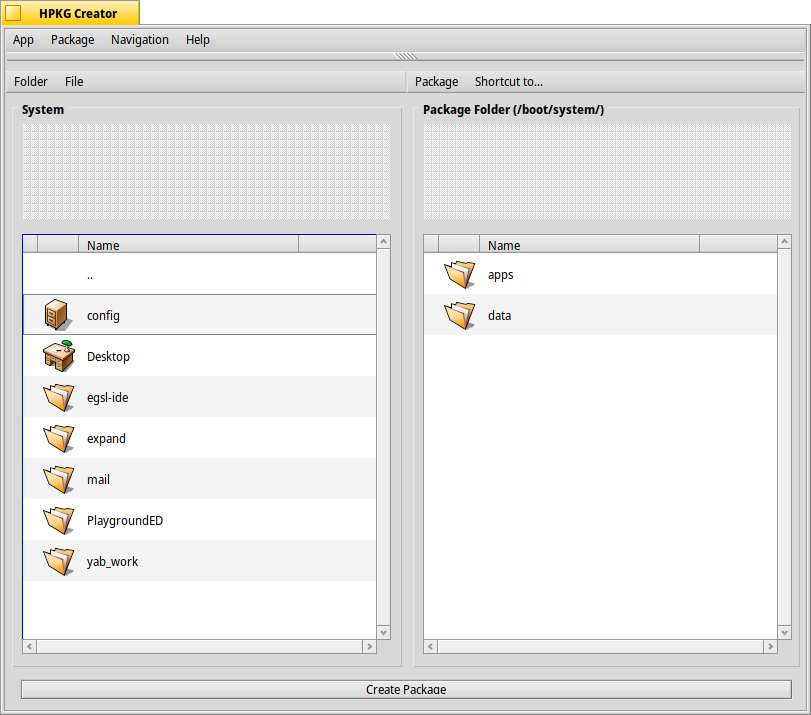Expand the Folder menu in System pane
The width and height of the screenshot is (811, 715).
[x=31, y=82]
